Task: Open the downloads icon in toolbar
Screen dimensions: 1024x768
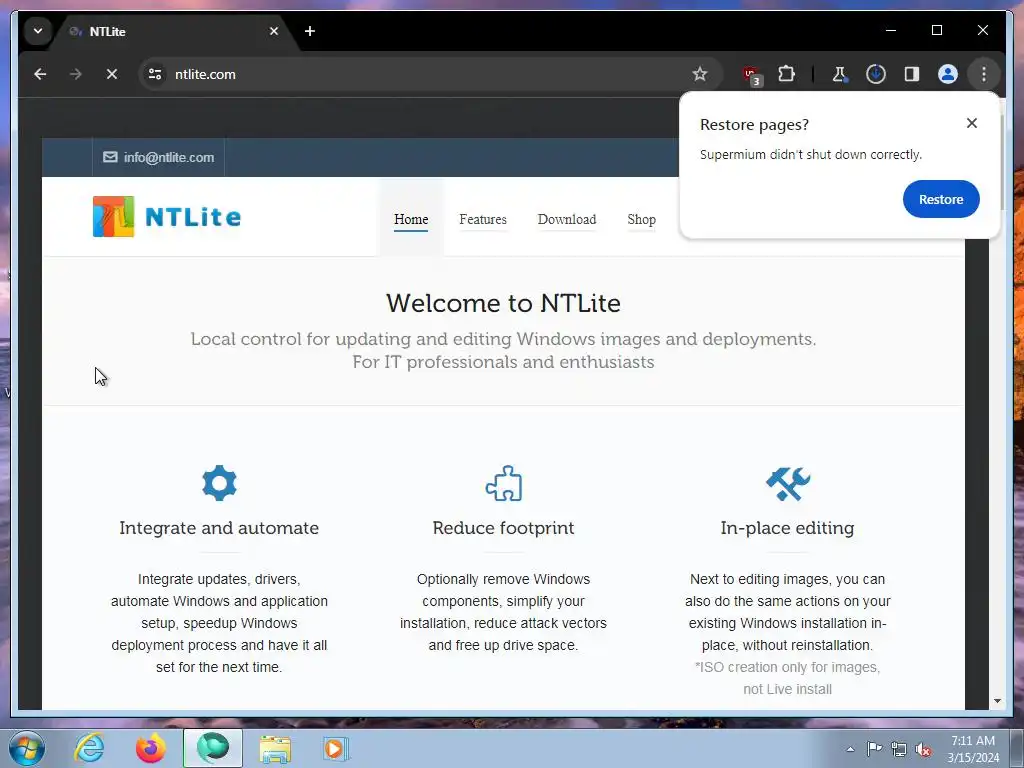Action: point(876,74)
